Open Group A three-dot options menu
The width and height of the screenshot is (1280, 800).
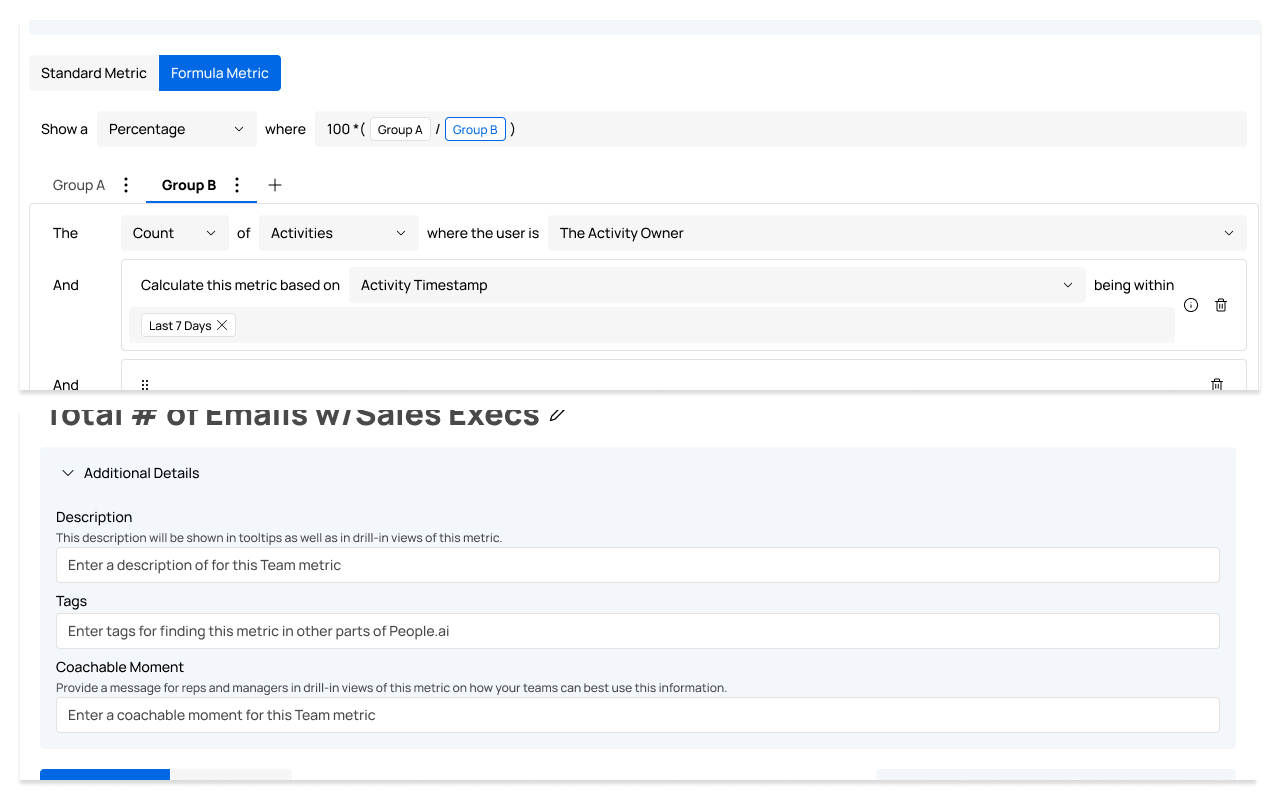(126, 185)
